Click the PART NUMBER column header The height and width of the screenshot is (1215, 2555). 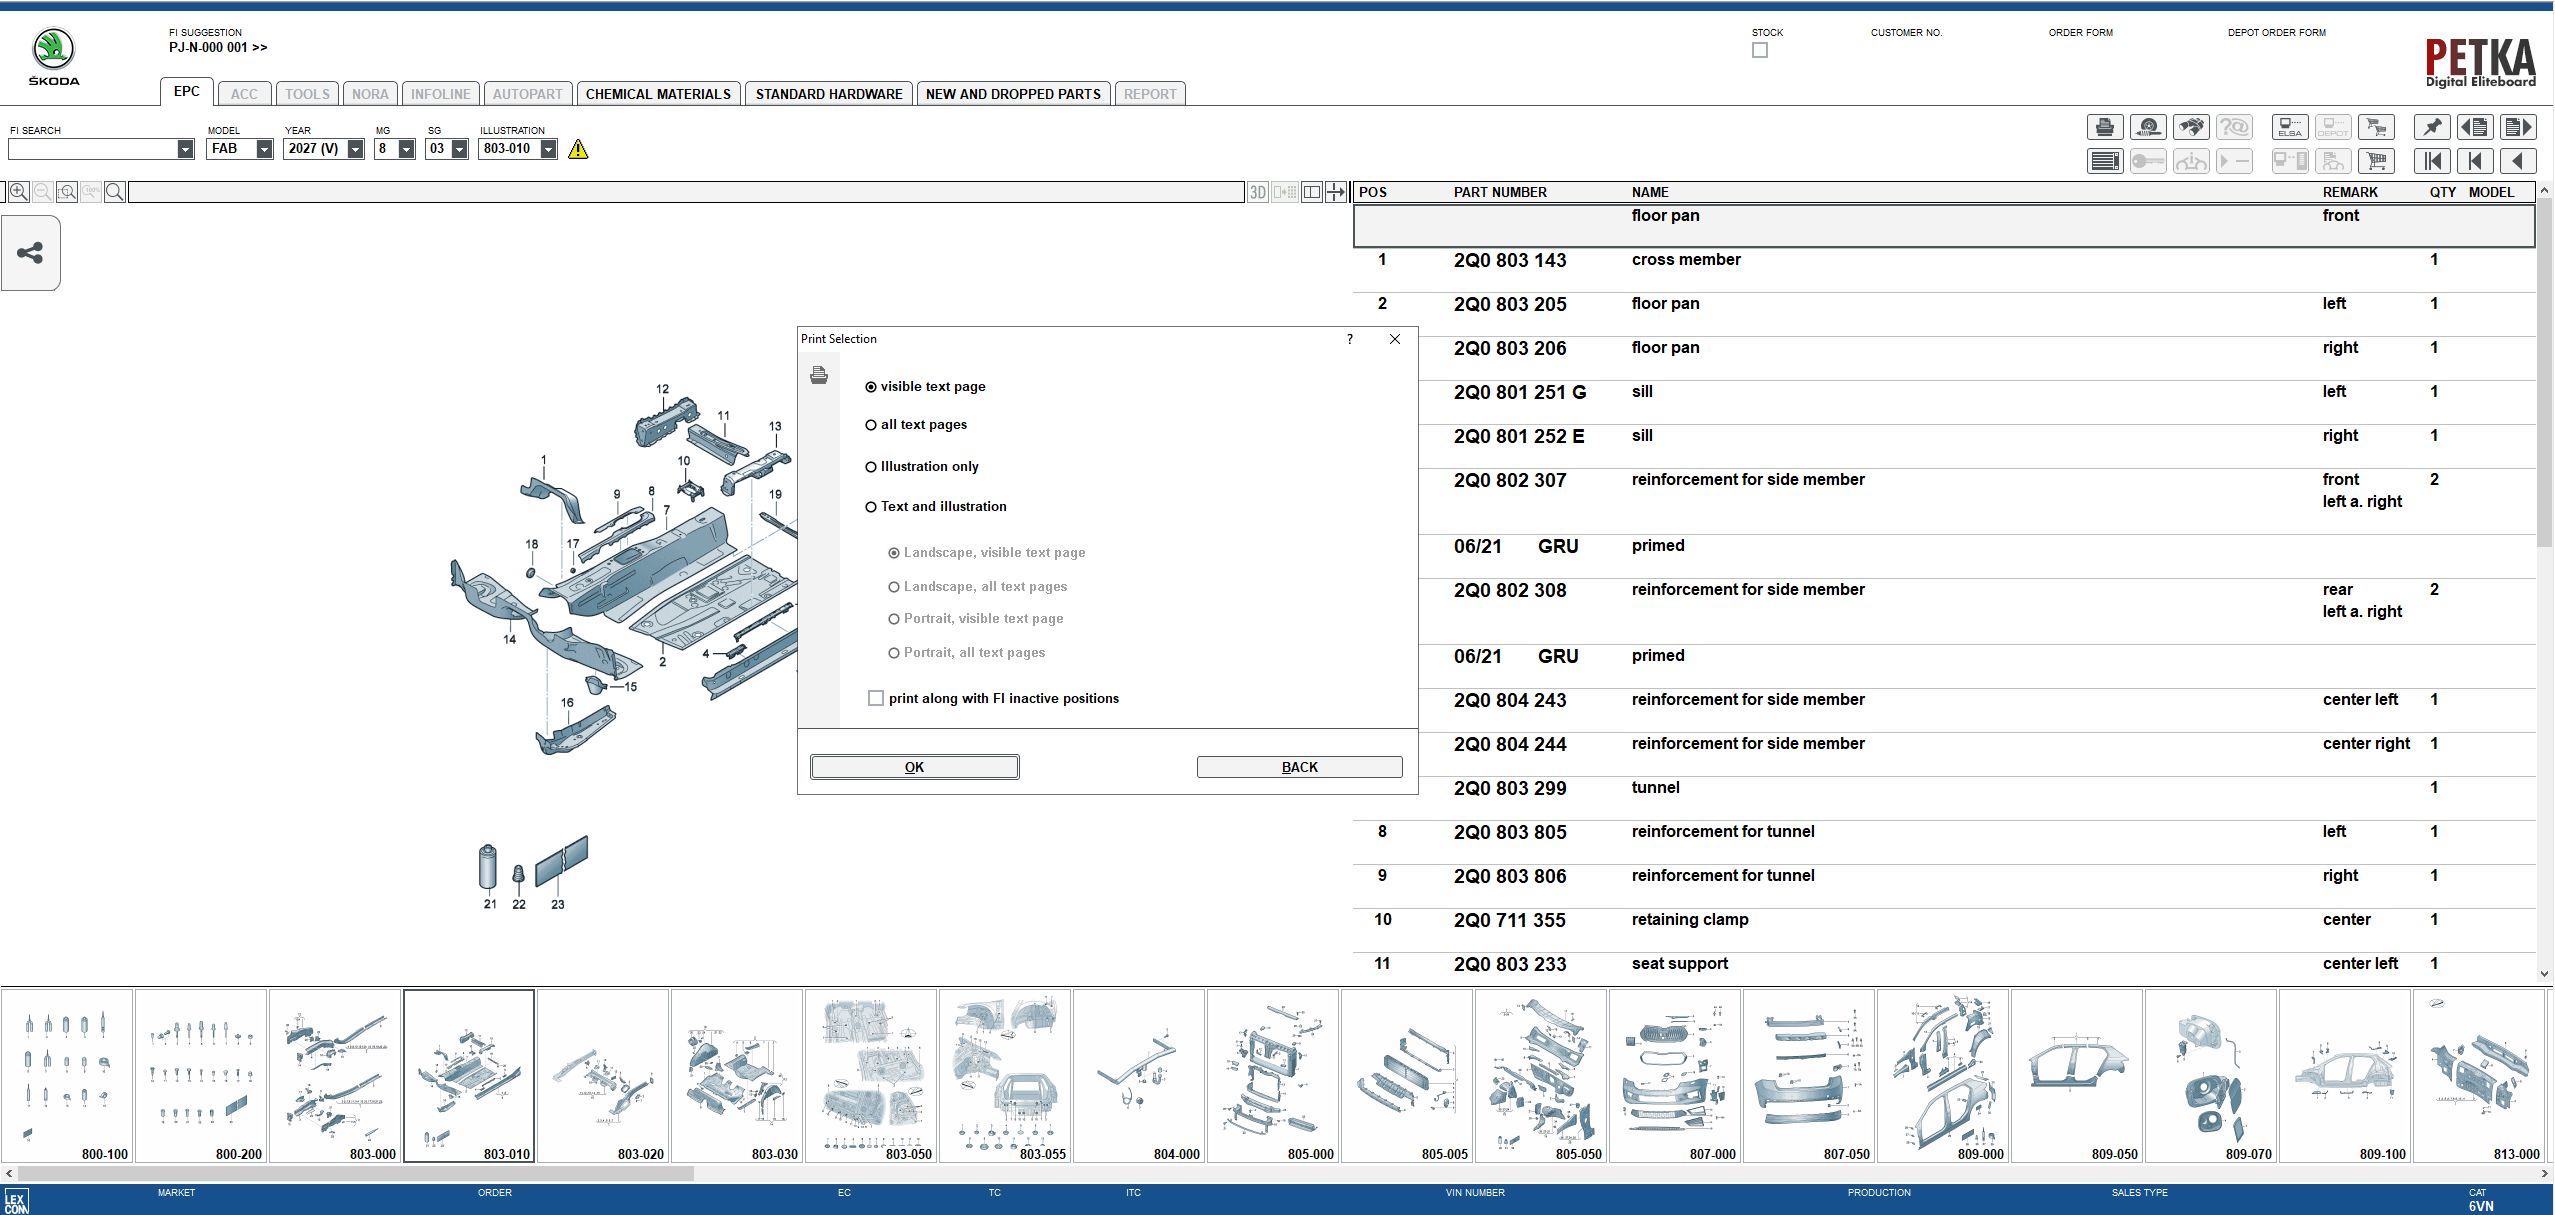(1500, 192)
